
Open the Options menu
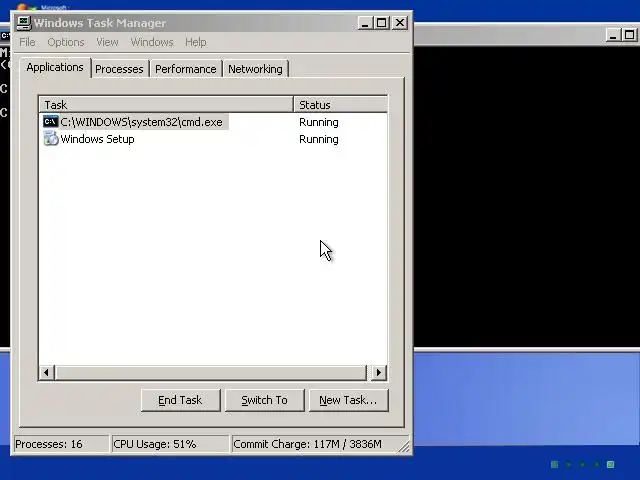66,42
